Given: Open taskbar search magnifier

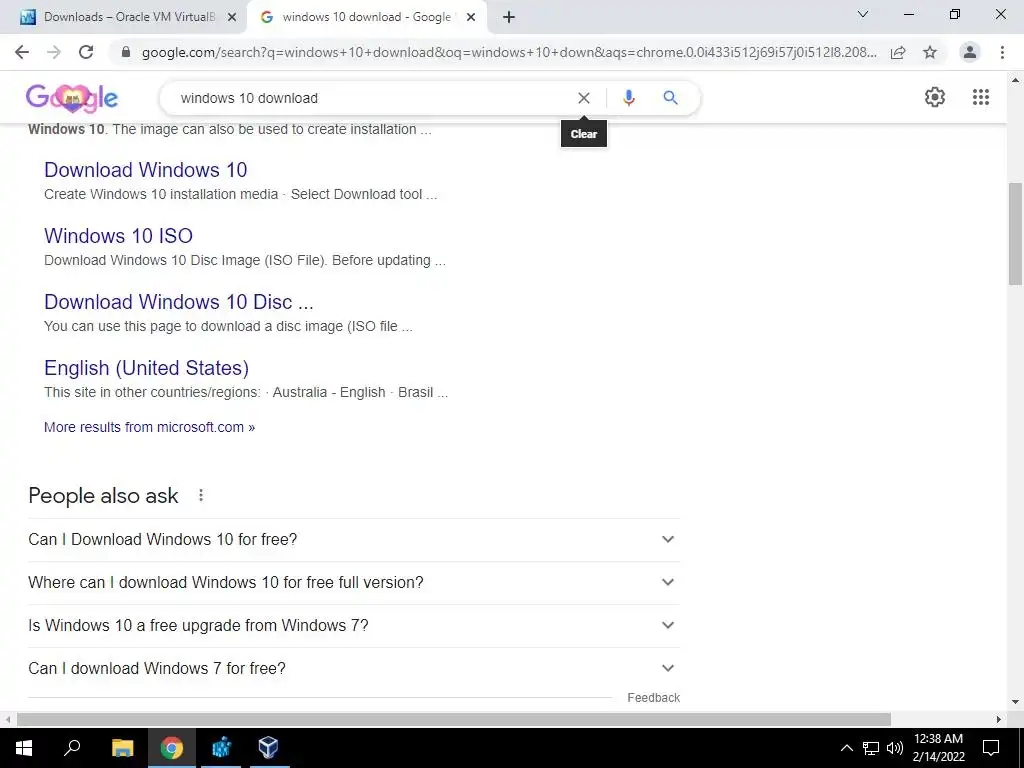Looking at the screenshot, I should [x=72, y=748].
